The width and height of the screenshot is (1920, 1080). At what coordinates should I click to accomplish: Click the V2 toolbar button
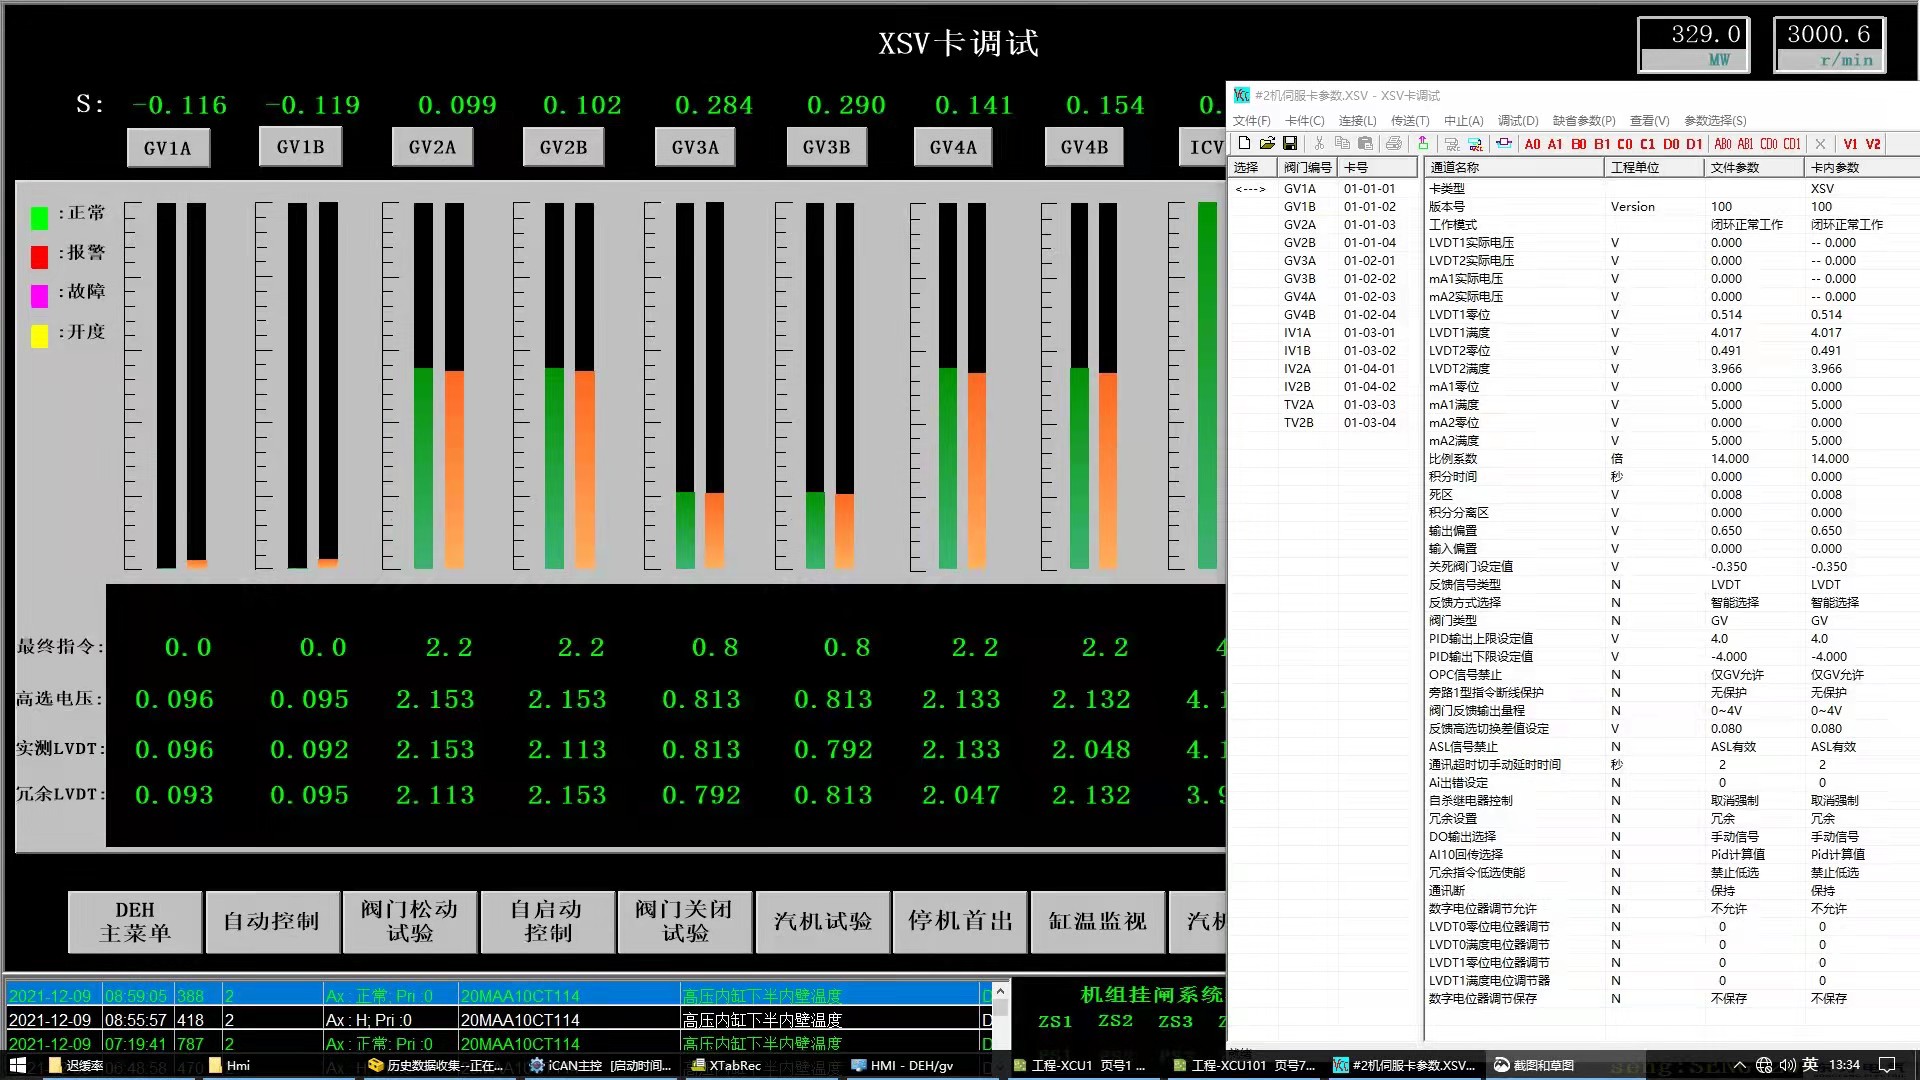[1873, 144]
